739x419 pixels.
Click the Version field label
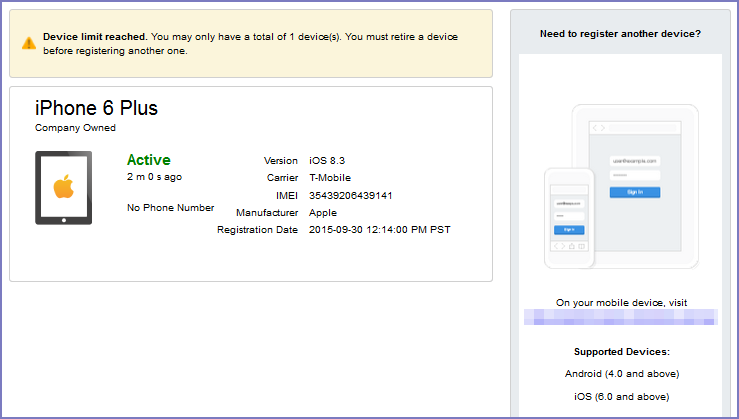[x=281, y=161]
